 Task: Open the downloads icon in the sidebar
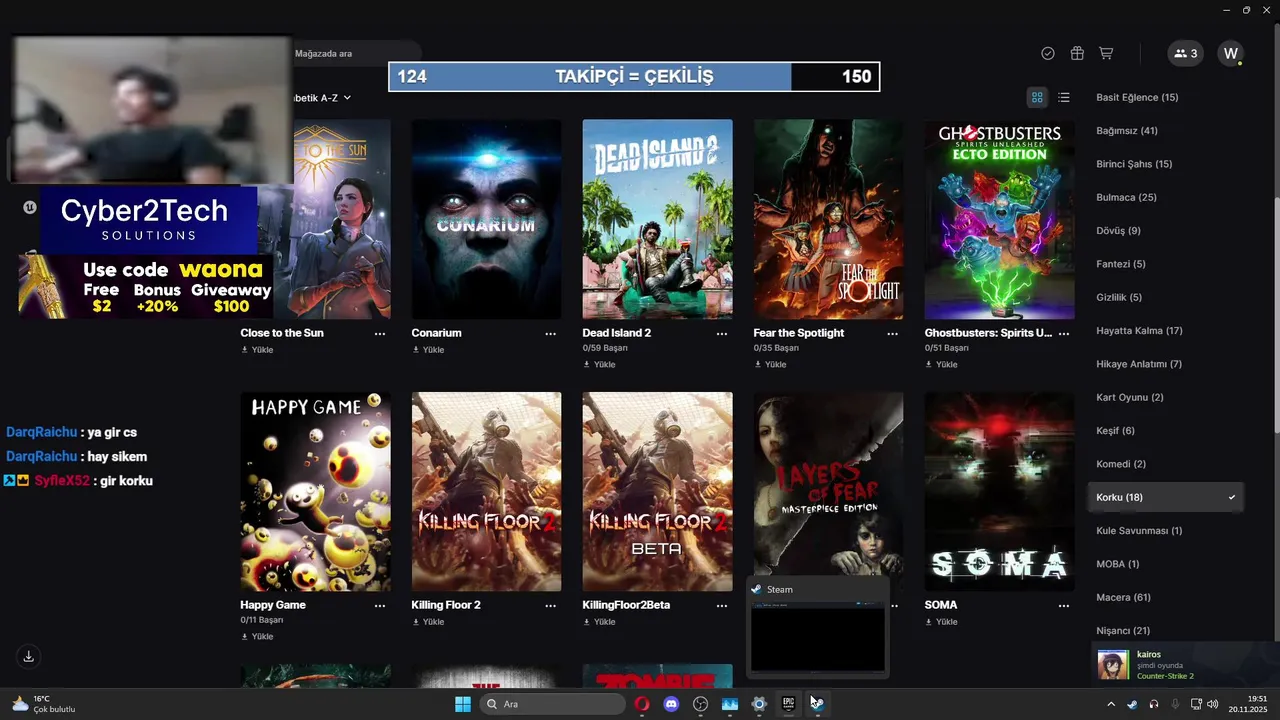click(x=29, y=656)
